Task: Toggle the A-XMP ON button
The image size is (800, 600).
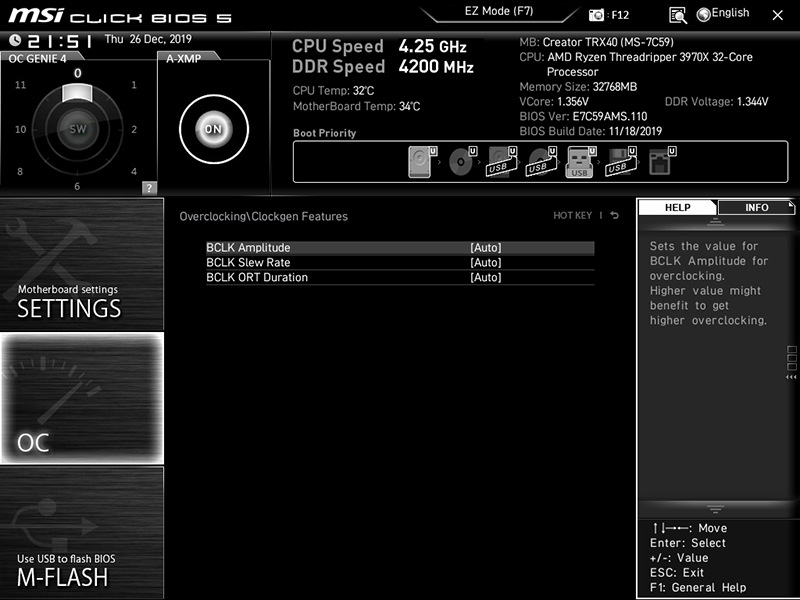Action: 214,129
